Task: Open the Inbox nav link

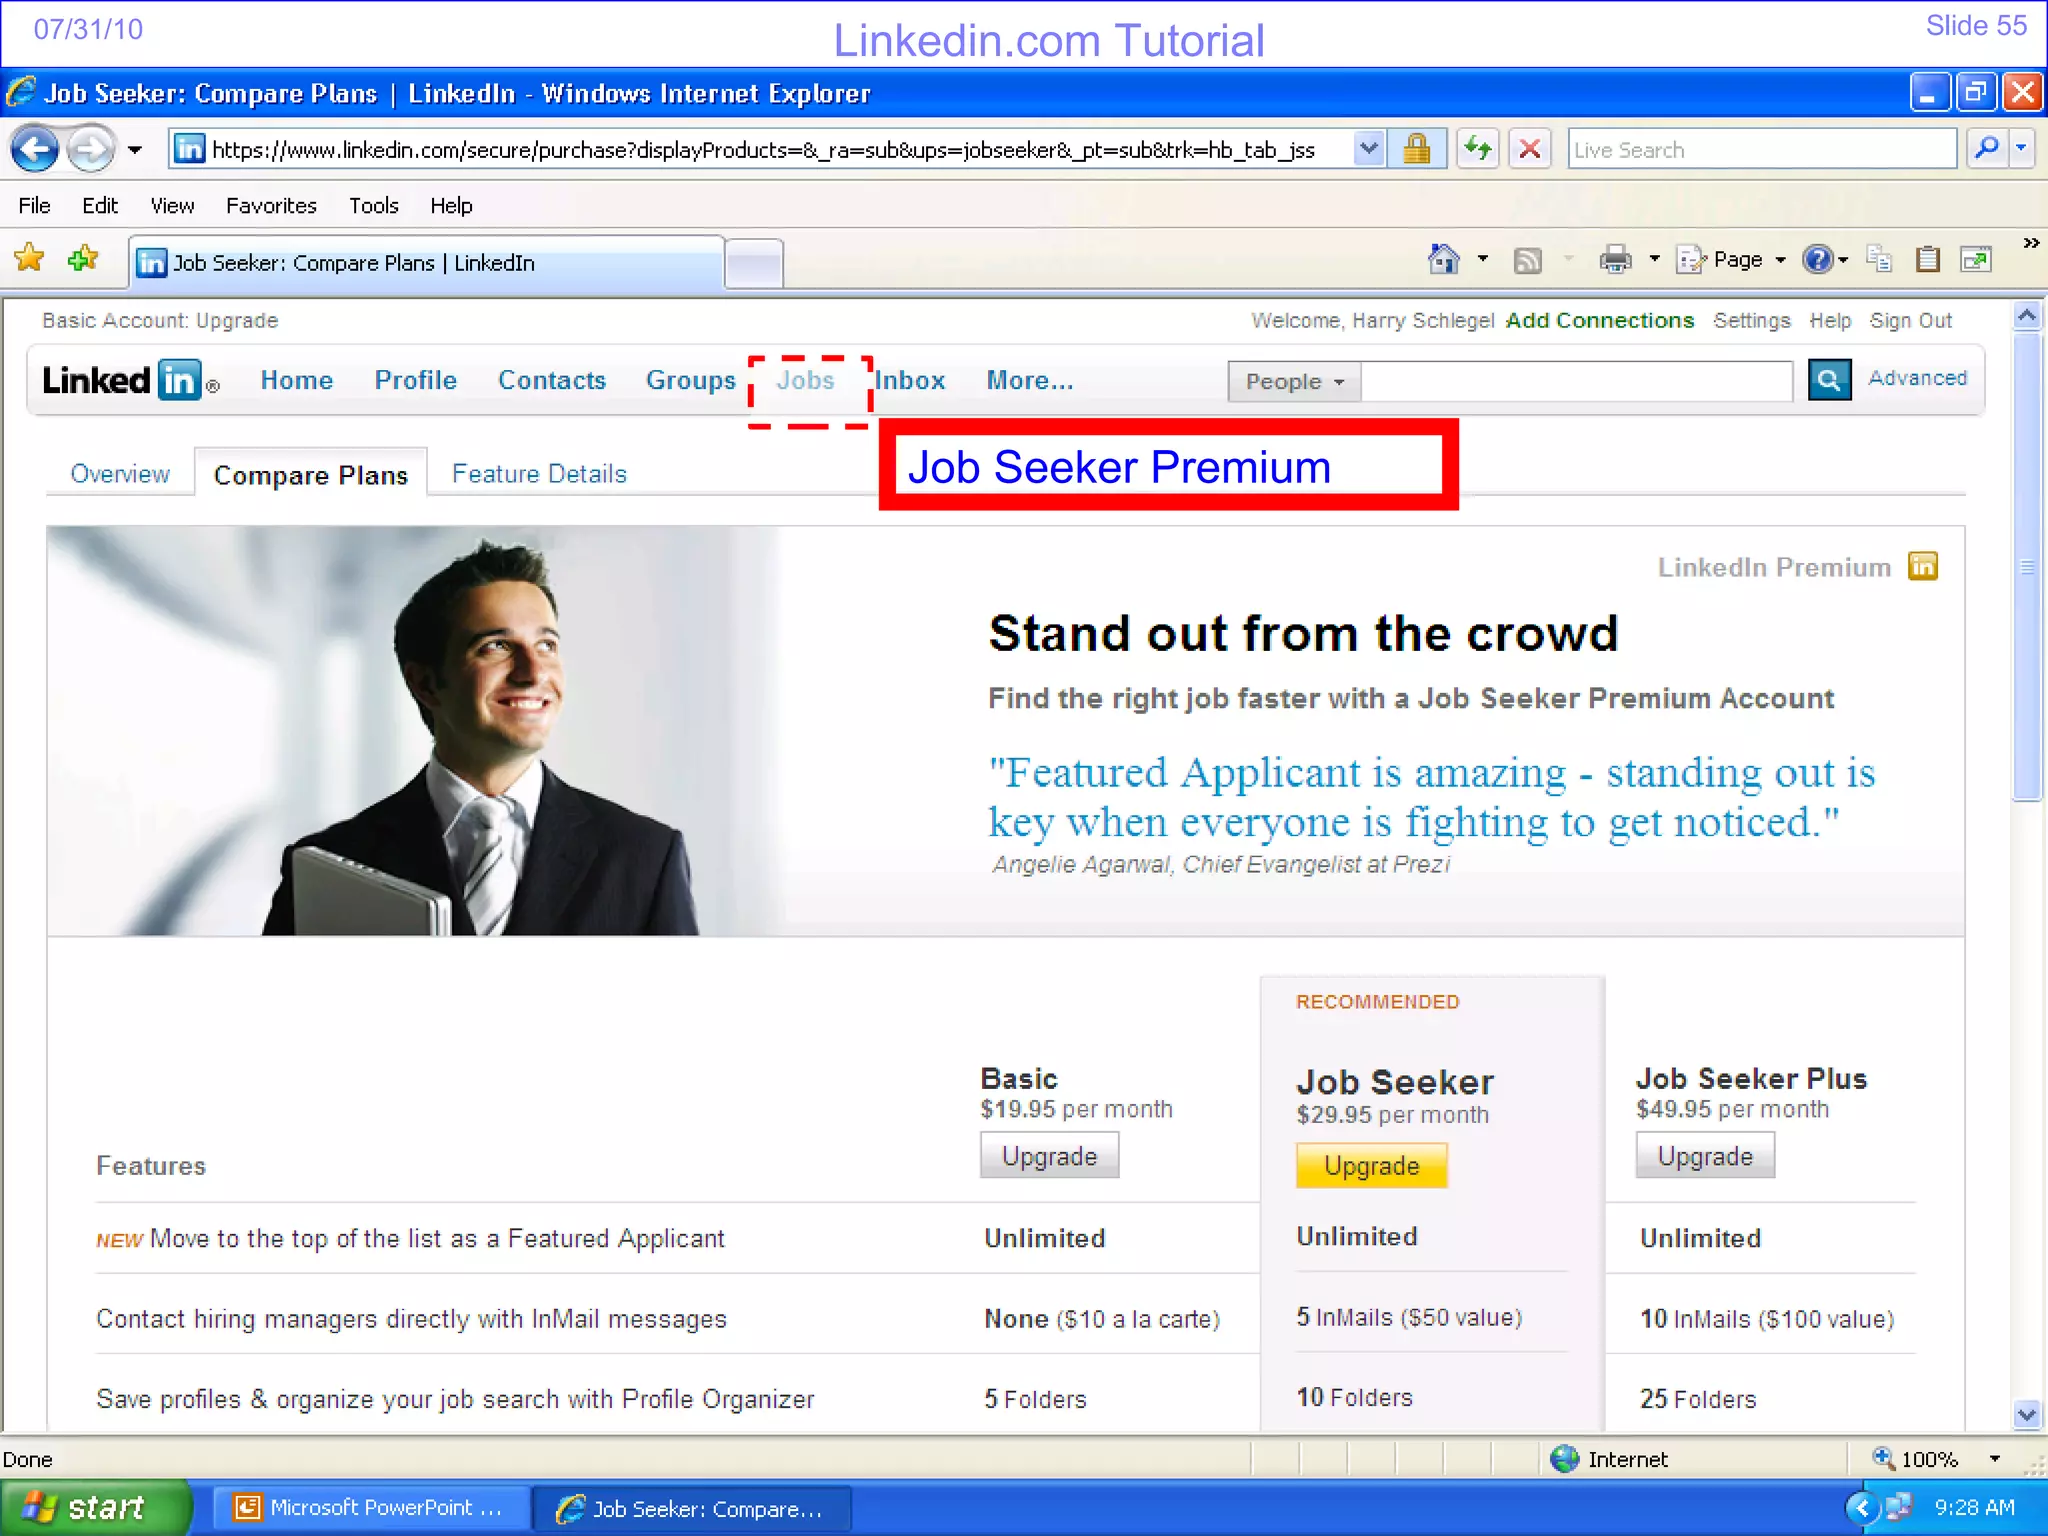Action: pos(910,380)
